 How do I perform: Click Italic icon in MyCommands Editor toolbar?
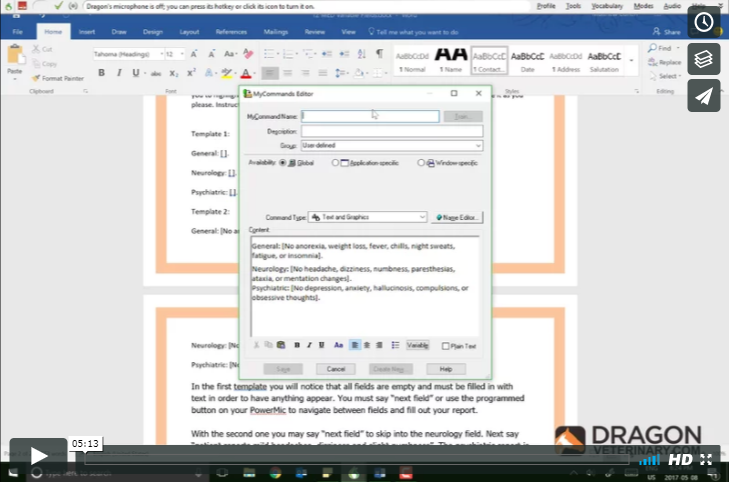[309, 345]
